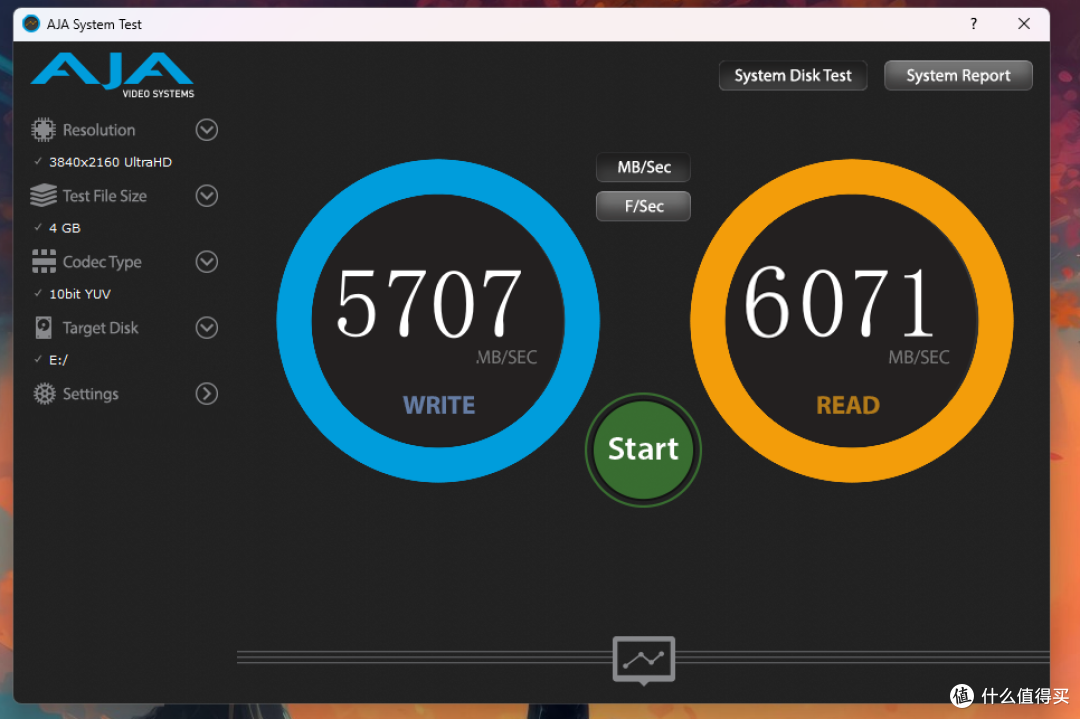Screen dimensions: 1080x719
Task: Click the Target Disk drive icon
Action: [x=43, y=328]
